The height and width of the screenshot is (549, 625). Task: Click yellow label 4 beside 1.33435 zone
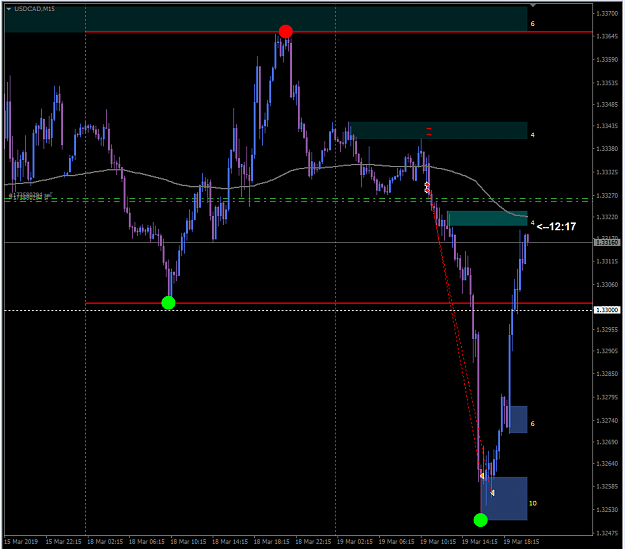click(x=533, y=135)
